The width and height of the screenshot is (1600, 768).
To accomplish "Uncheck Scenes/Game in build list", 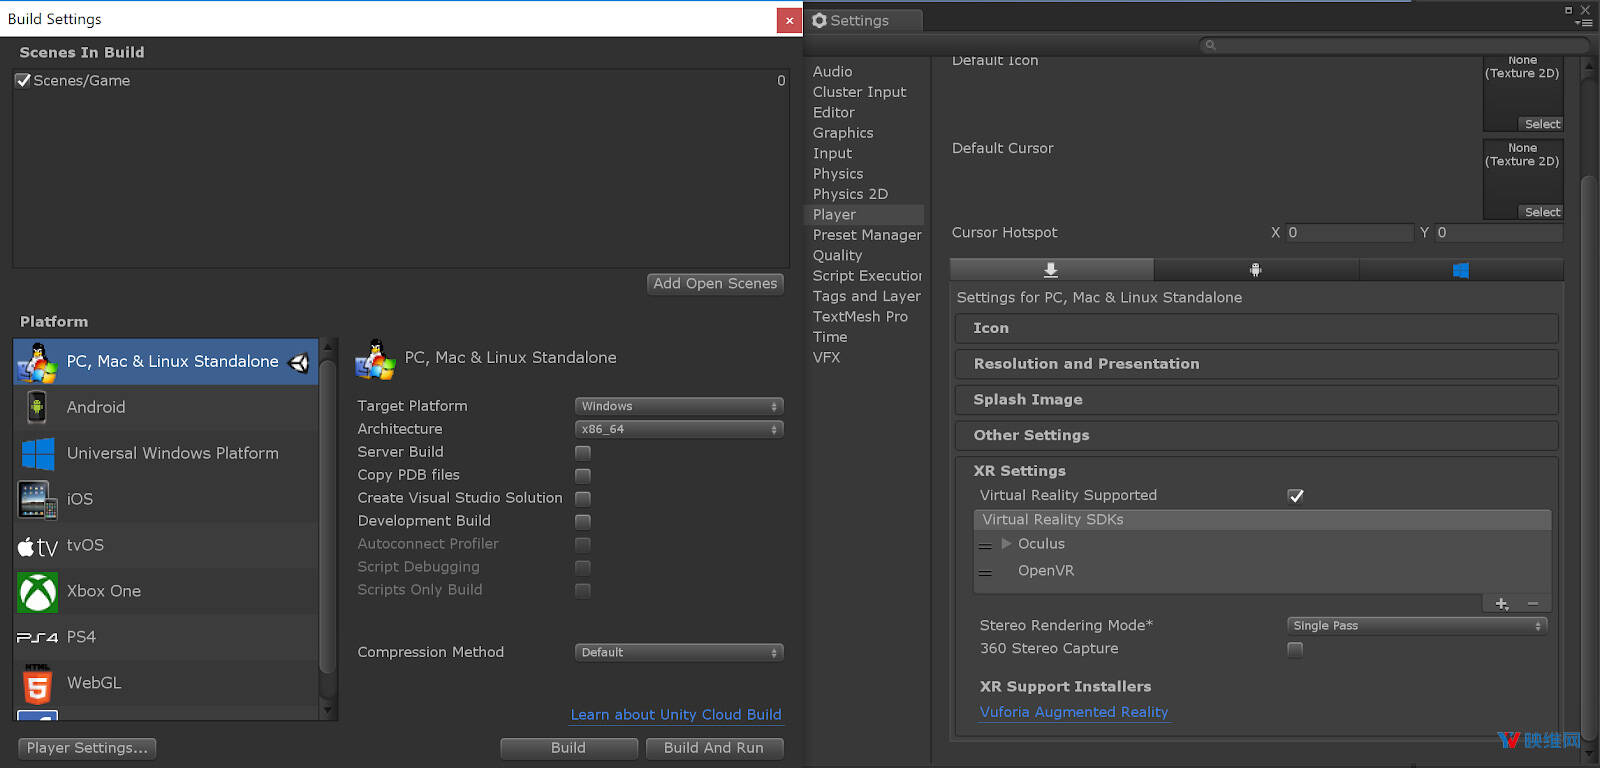I will [23, 81].
